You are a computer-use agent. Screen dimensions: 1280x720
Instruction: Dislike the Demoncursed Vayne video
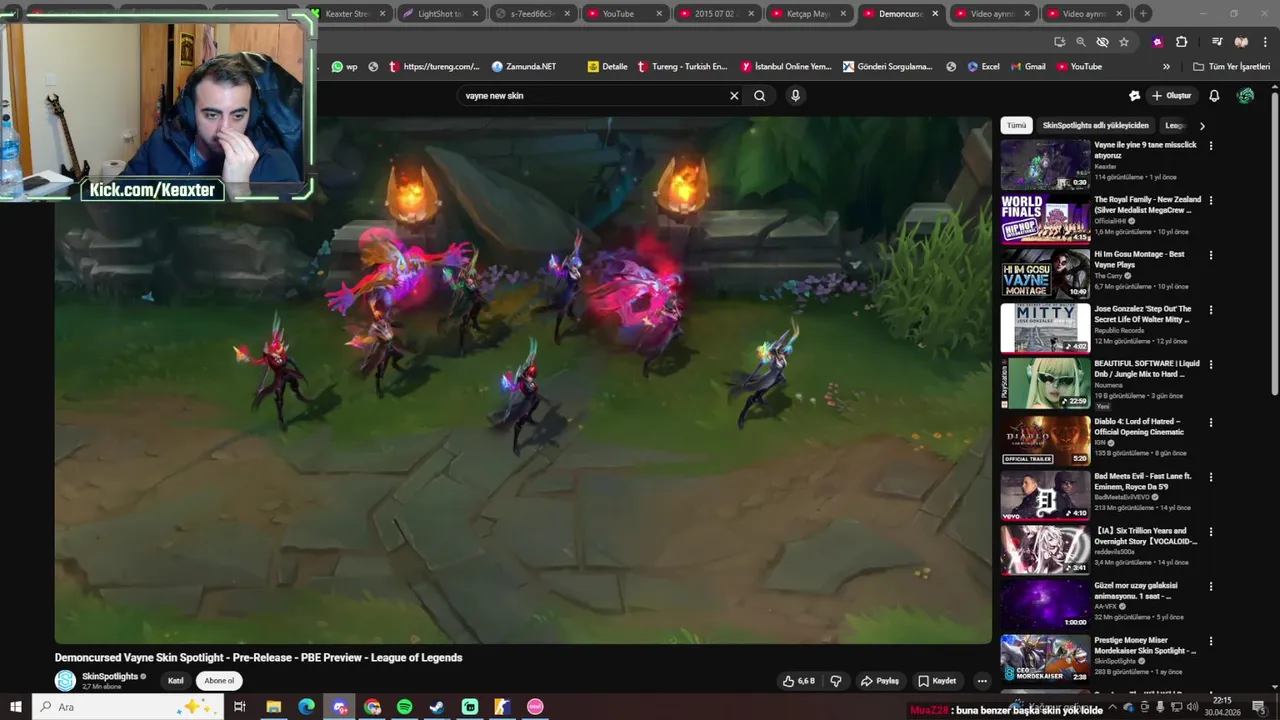pyautogui.click(x=836, y=681)
